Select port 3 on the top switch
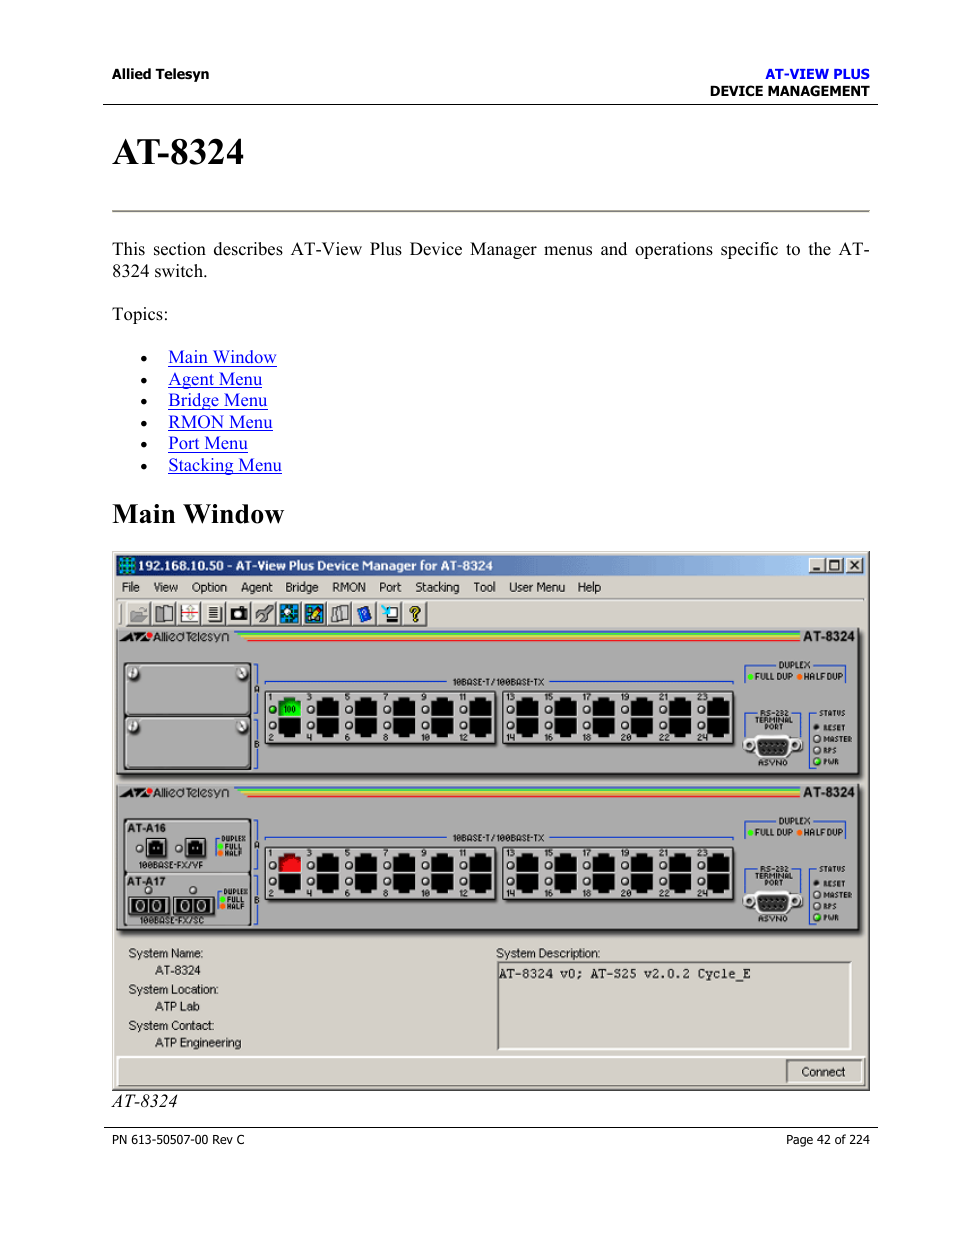This screenshot has width=954, height=1235. 328,708
